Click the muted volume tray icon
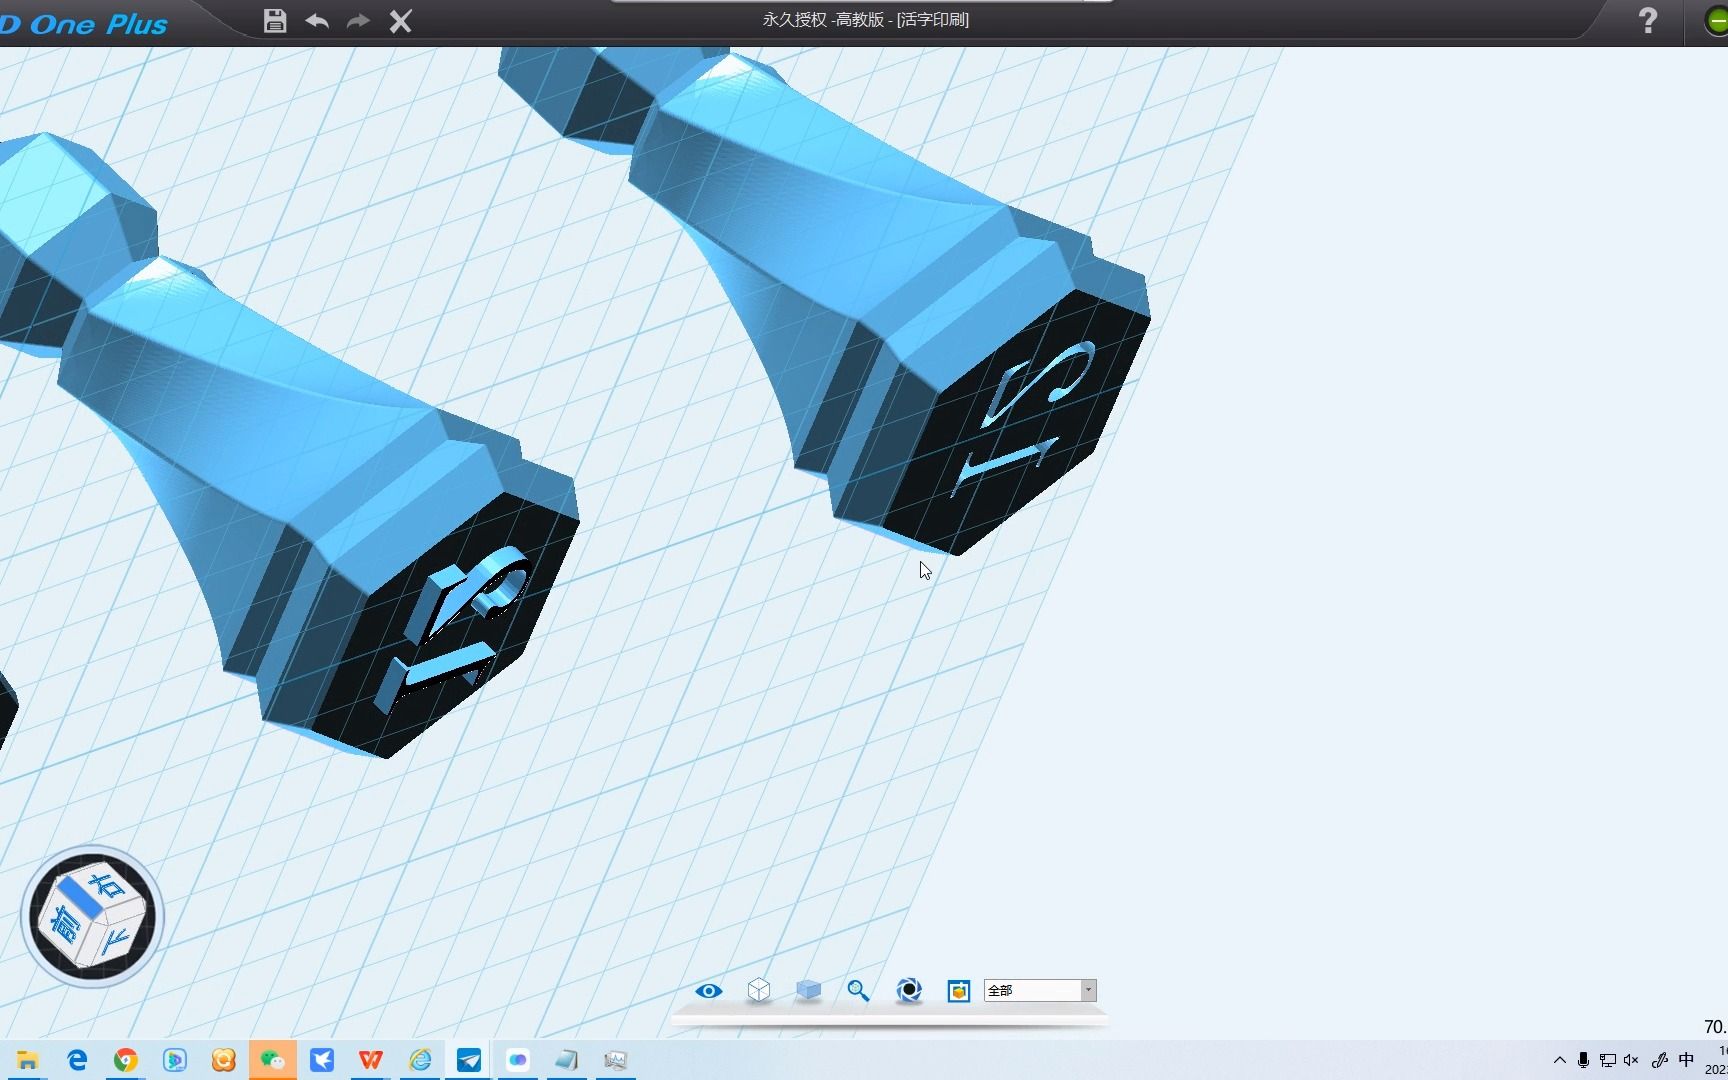 [1632, 1060]
